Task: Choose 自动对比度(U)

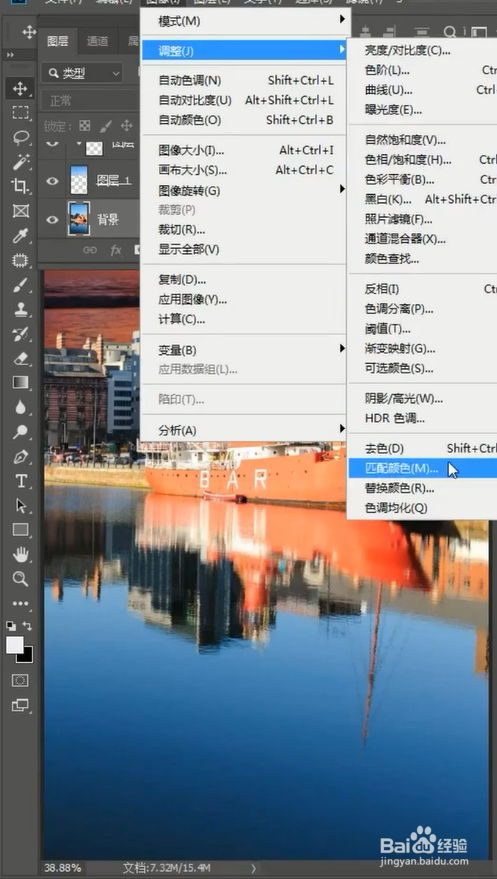Action: coord(245,100)
